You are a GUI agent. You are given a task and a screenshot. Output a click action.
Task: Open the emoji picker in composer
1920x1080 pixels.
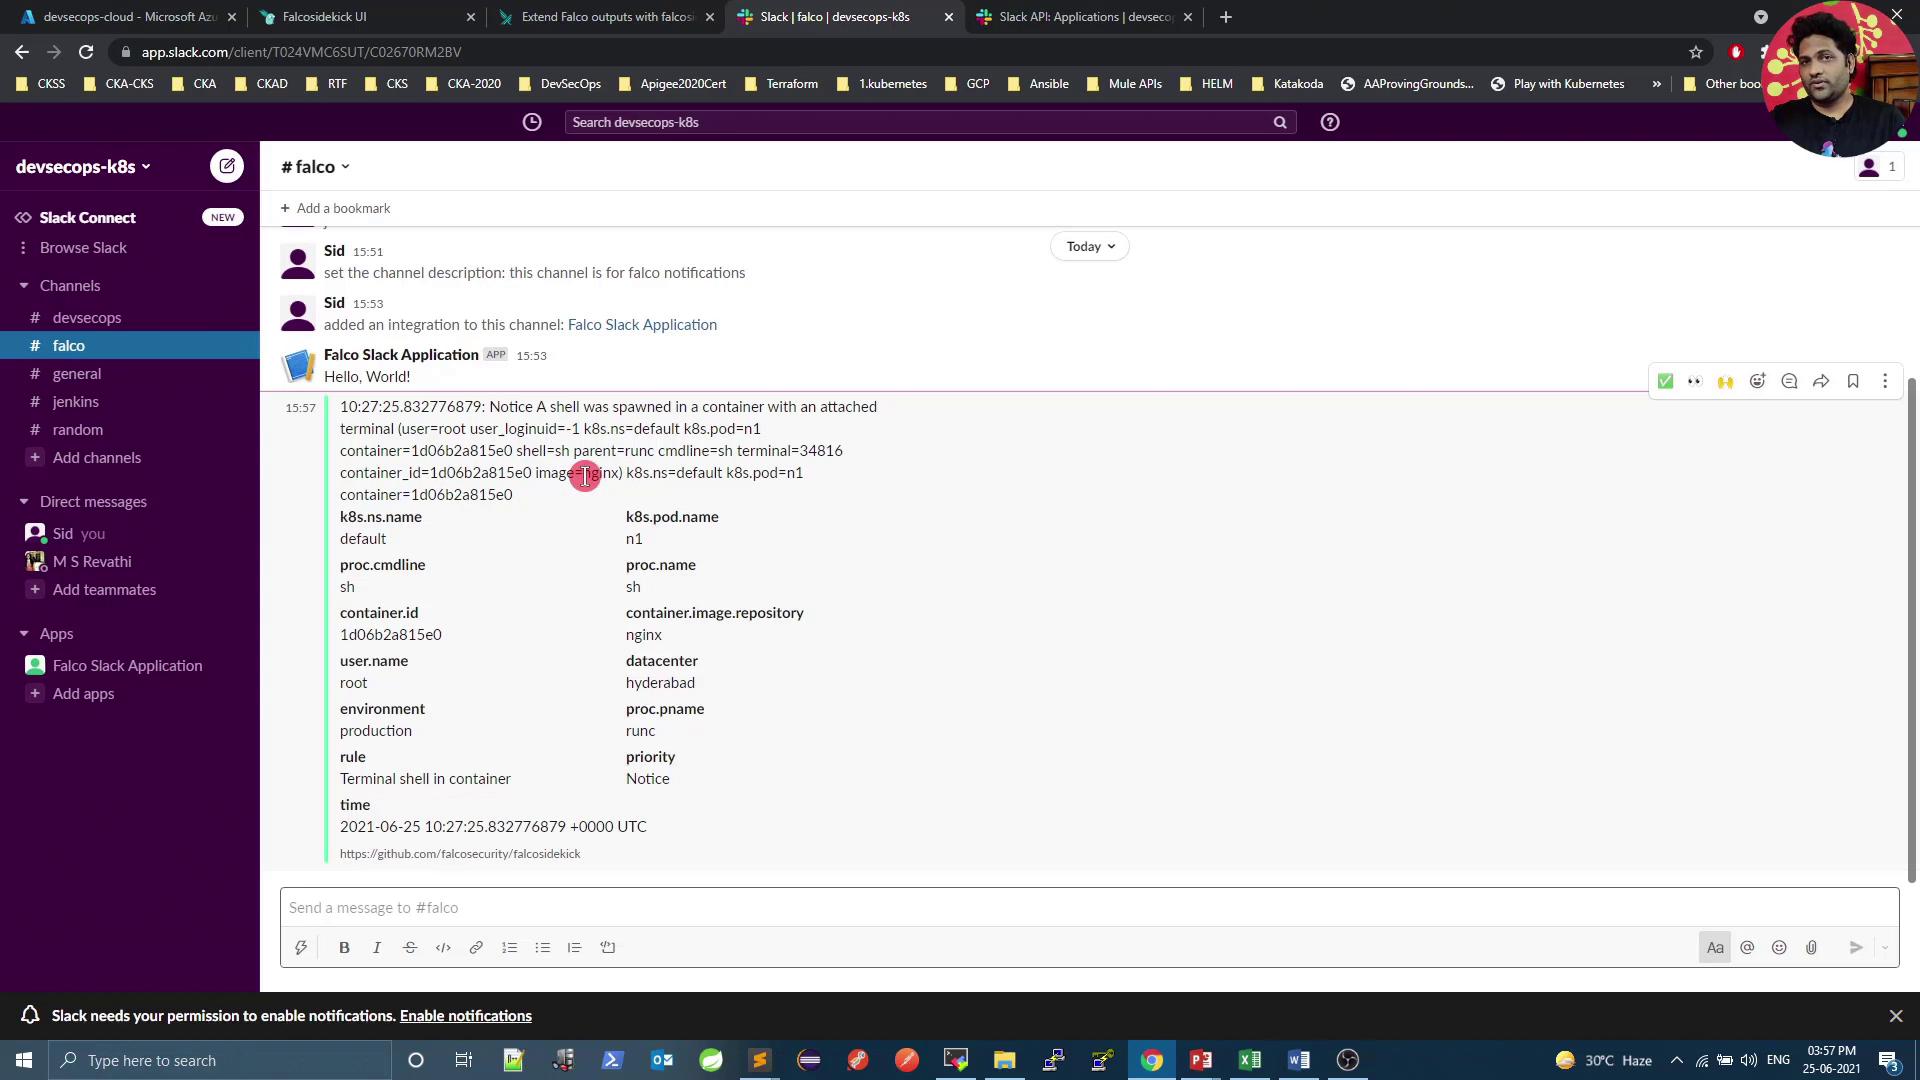[x=1779, y=947]
